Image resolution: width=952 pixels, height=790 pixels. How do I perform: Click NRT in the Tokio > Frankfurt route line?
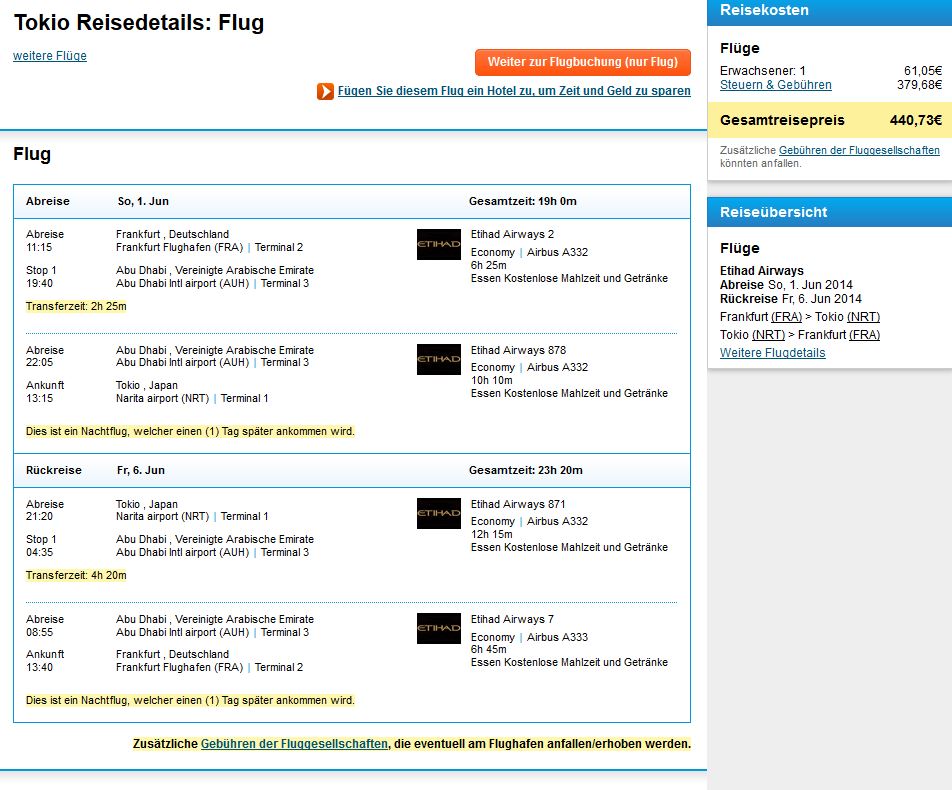point(768,335)
